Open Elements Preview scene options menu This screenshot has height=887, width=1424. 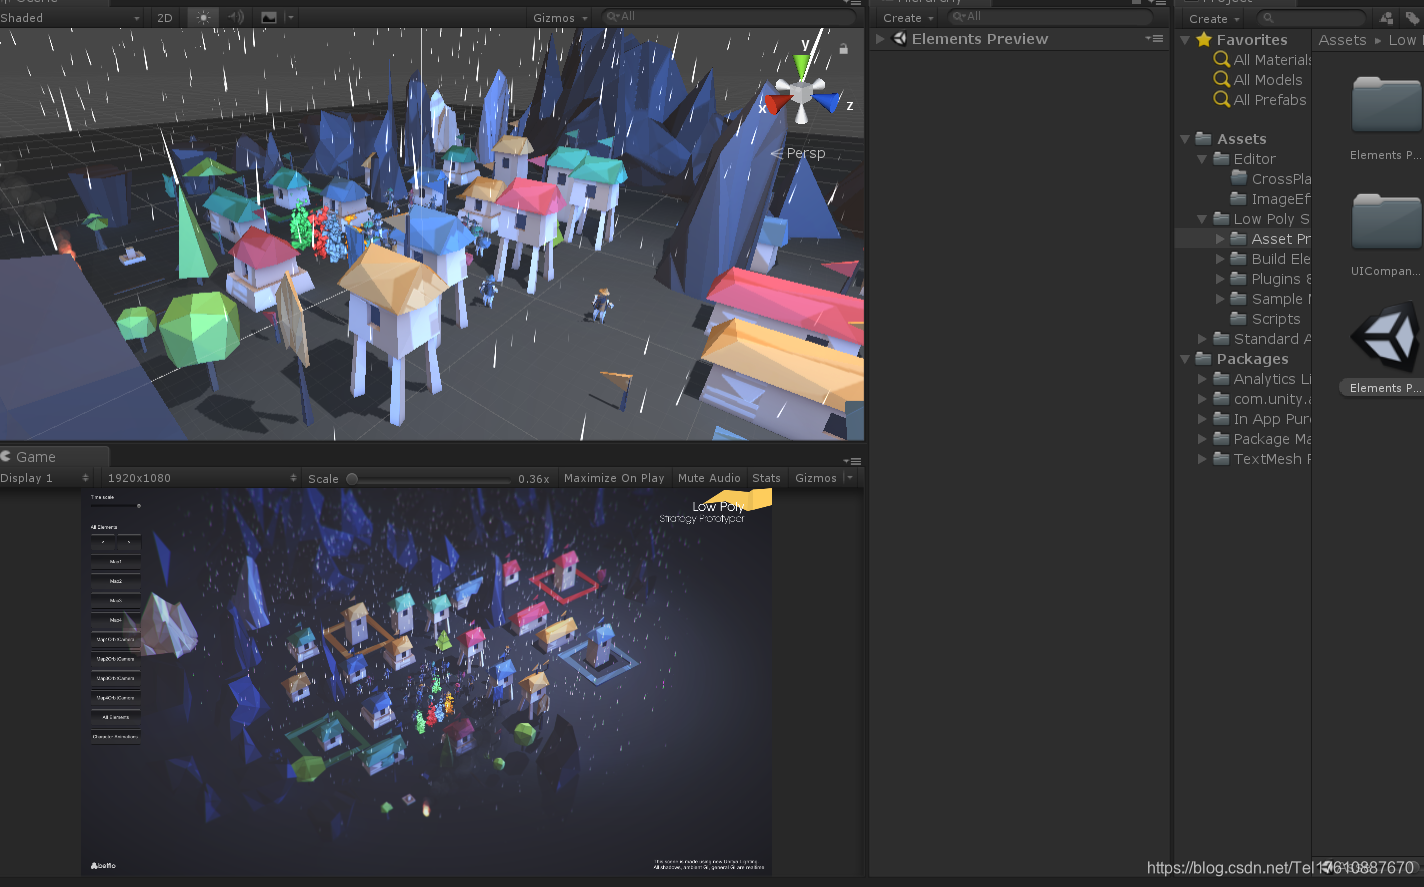tap(1154, 39)
